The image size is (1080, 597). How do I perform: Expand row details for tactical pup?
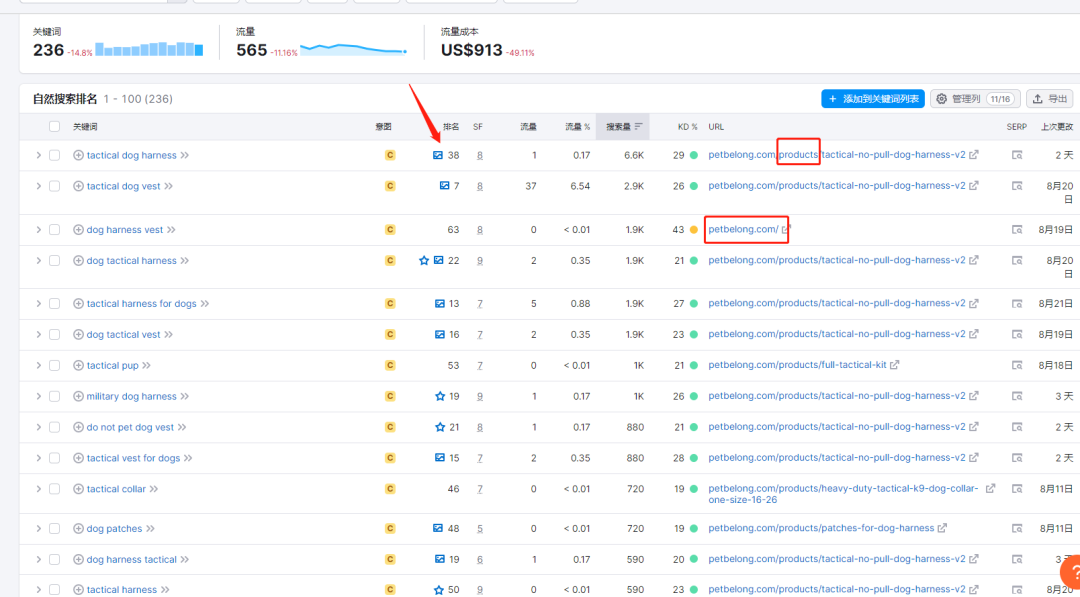coord(39,365)
